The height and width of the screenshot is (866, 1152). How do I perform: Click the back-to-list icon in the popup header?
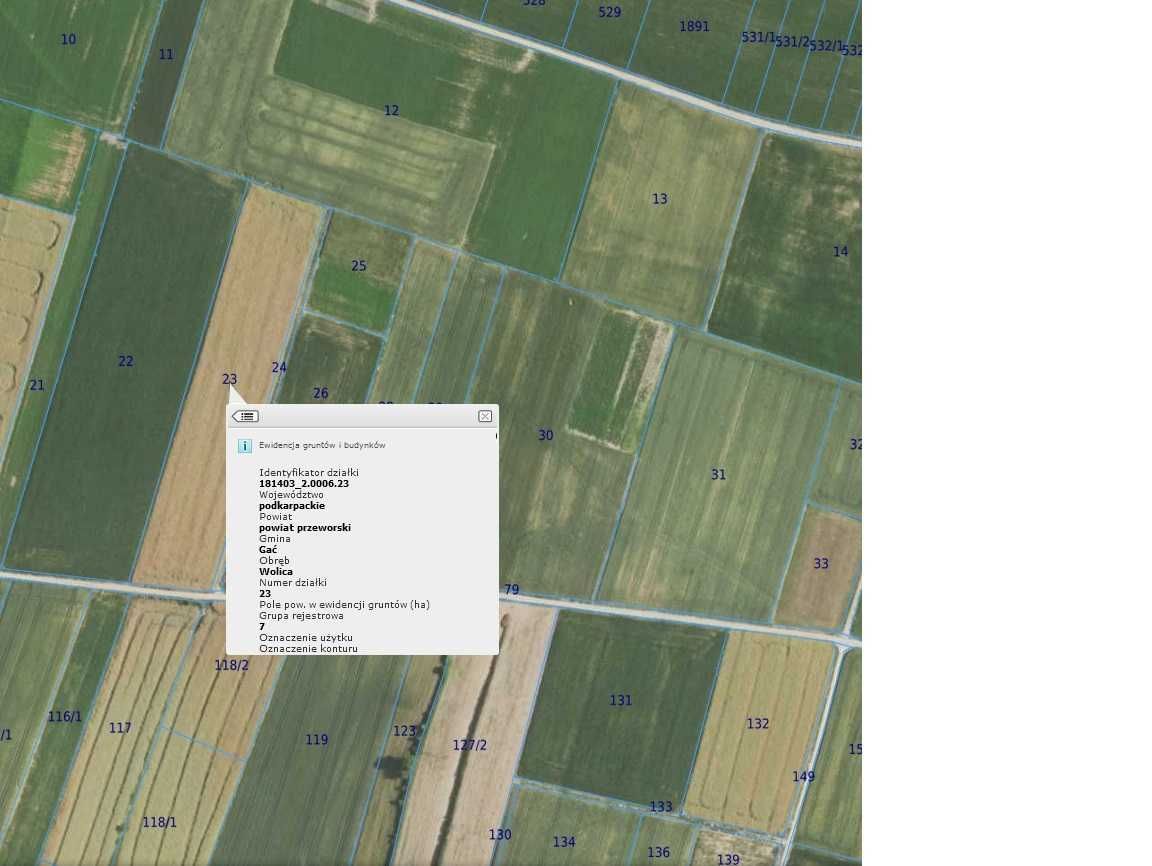click(245, 416)
